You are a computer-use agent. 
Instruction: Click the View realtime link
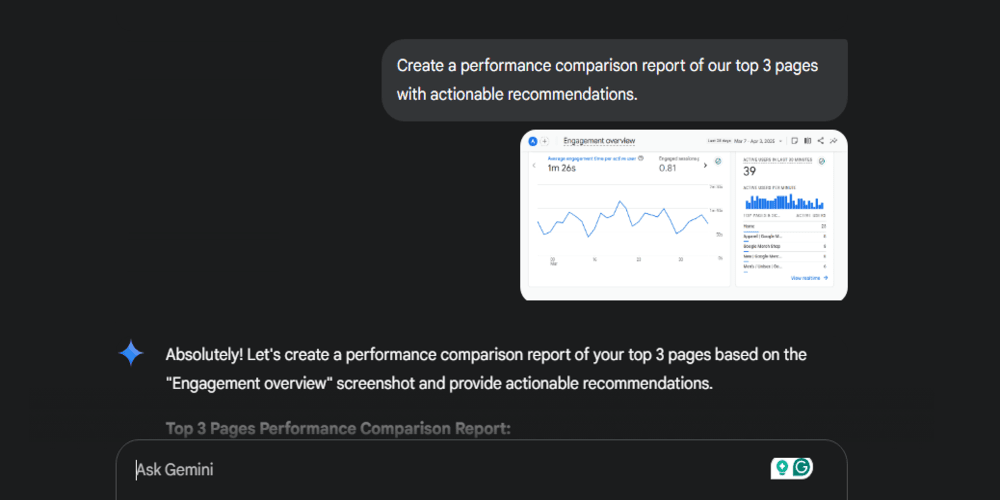(808, 278)
